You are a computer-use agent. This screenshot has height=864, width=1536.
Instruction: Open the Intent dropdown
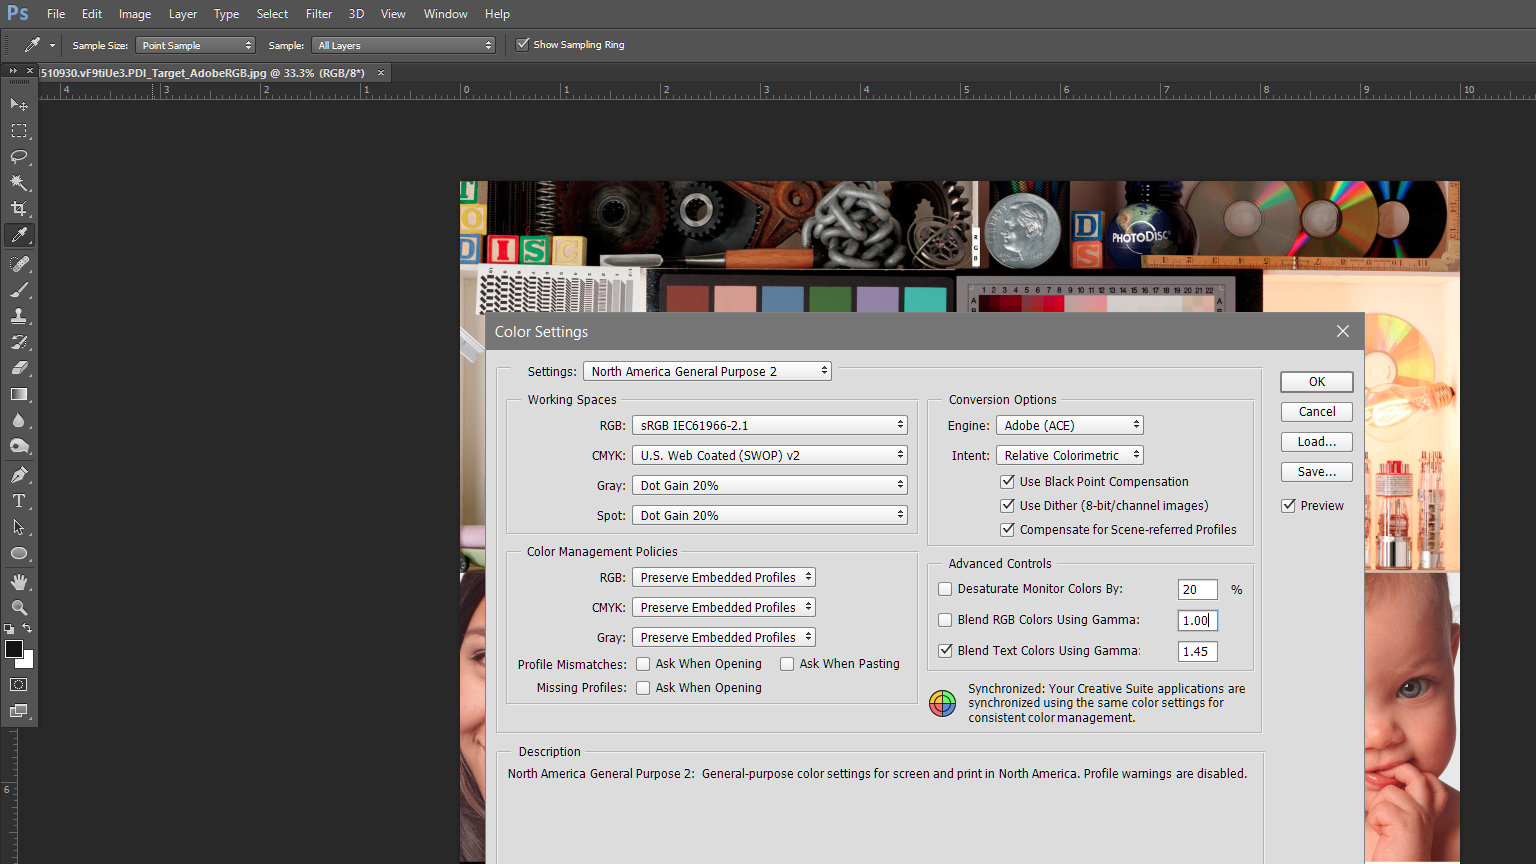tap(1069, 455)
